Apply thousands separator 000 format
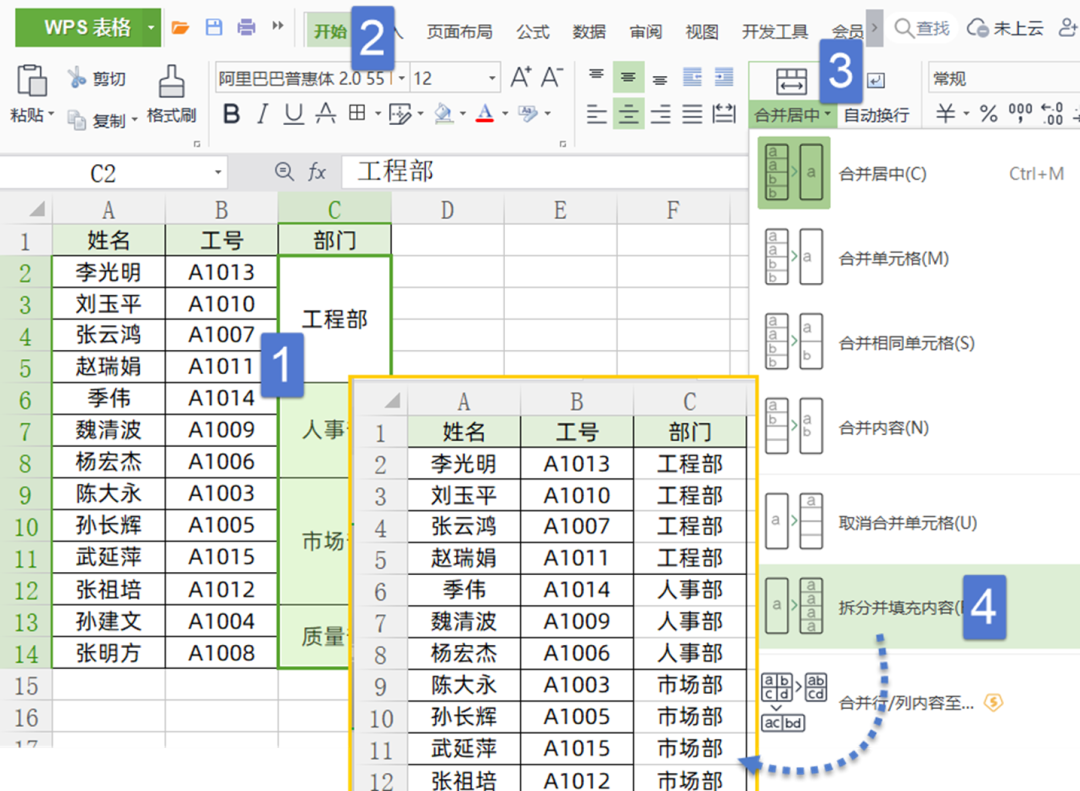Screen dimensions: 1080x791 tap(1020, 112)
